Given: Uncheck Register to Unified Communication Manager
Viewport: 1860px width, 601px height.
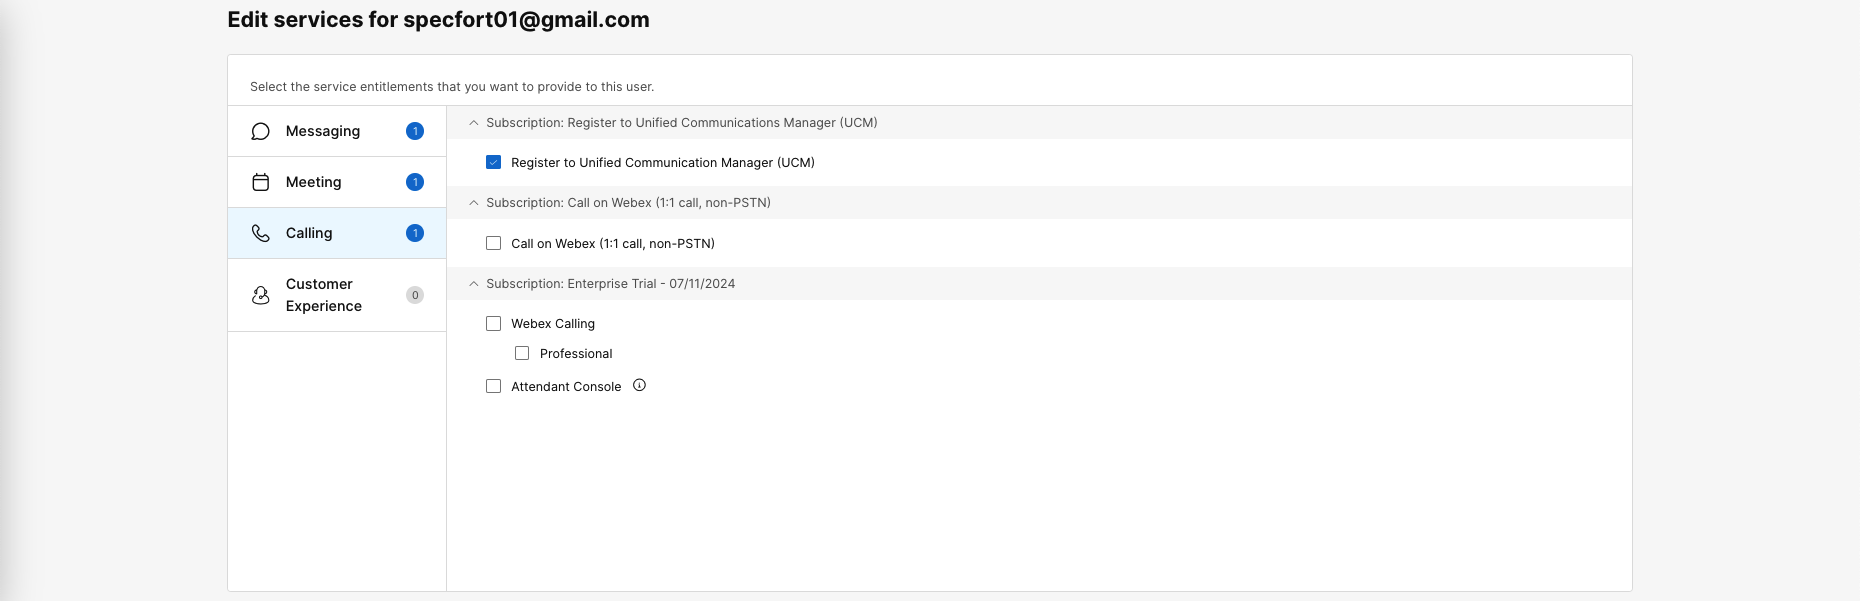Looking at the screenshot, I should pyautogui.click(x=494, y=162).
